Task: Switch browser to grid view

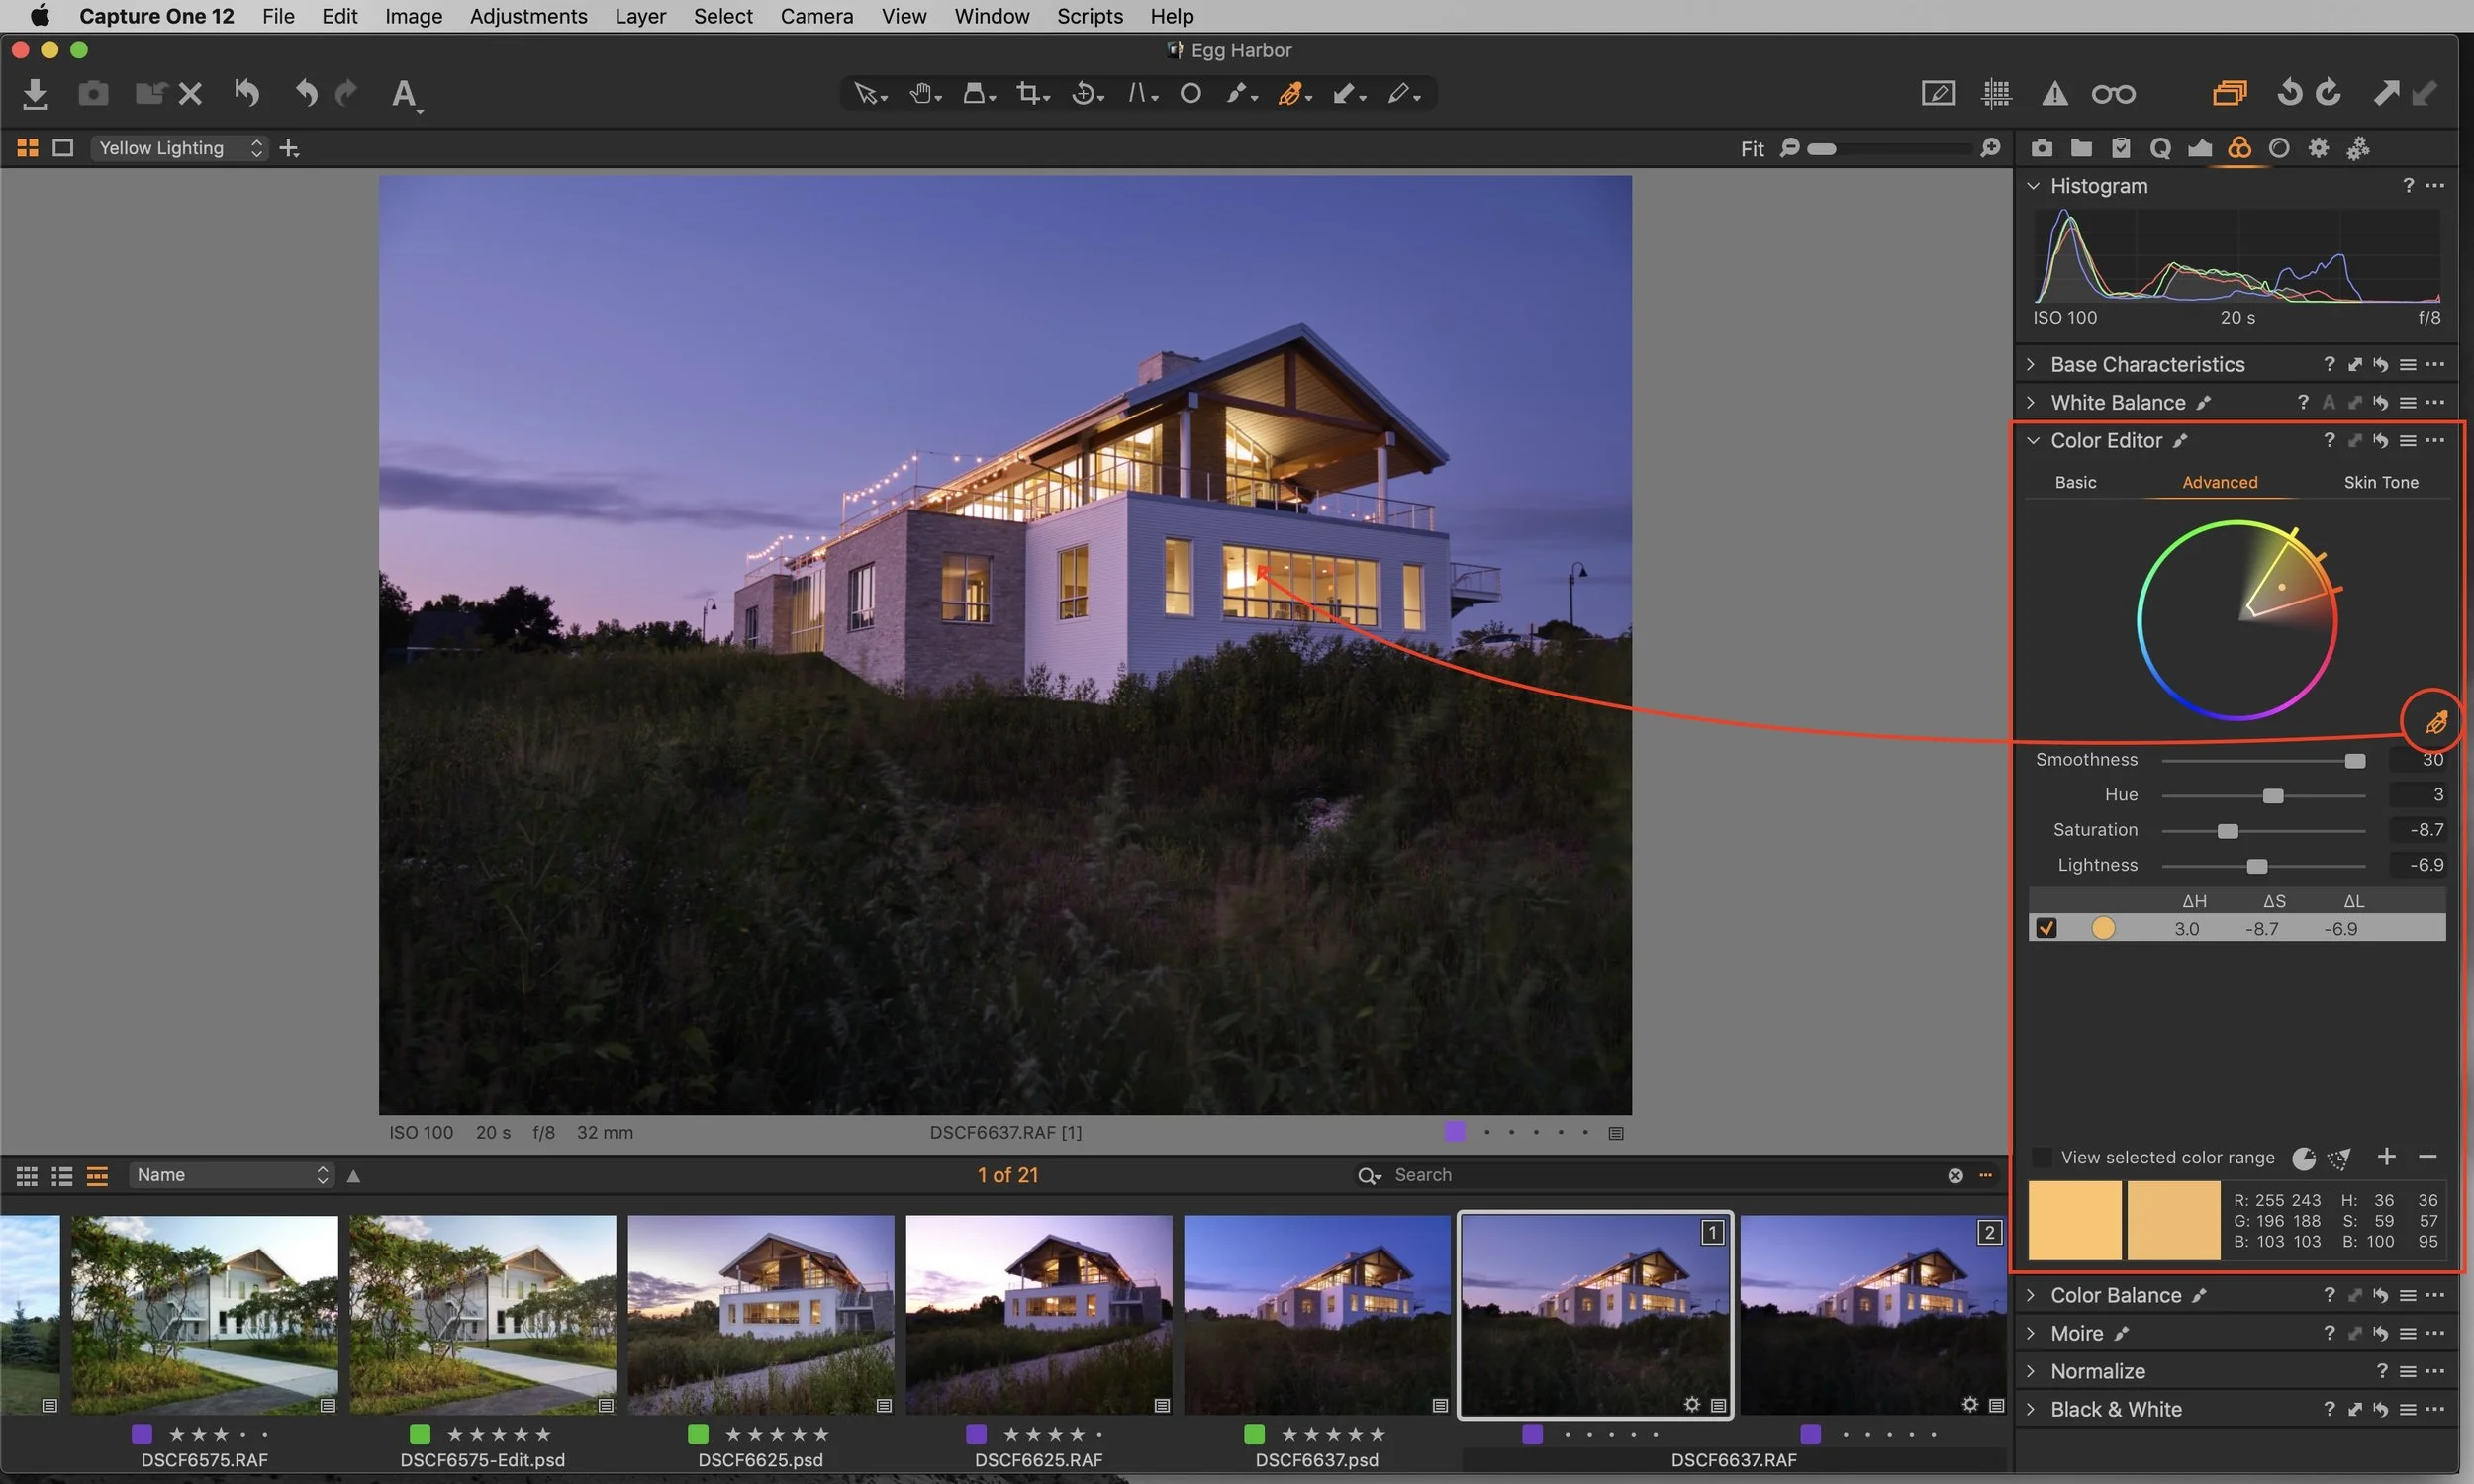Action: (27, 1176)
